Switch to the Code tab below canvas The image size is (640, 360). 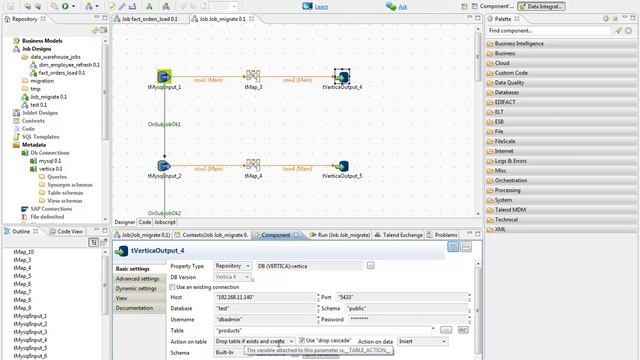(x=144, y=222)
